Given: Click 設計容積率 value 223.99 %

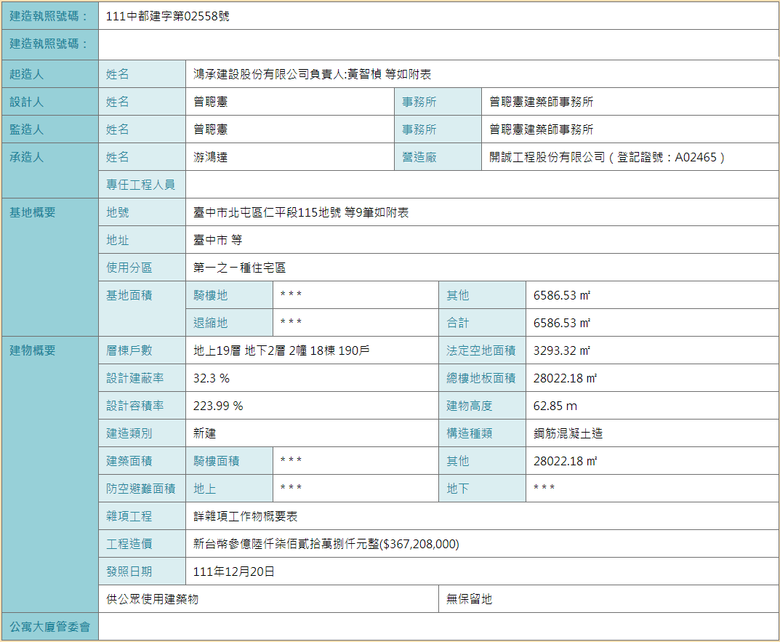Looking at the screenshot, I should click(218, 406).
